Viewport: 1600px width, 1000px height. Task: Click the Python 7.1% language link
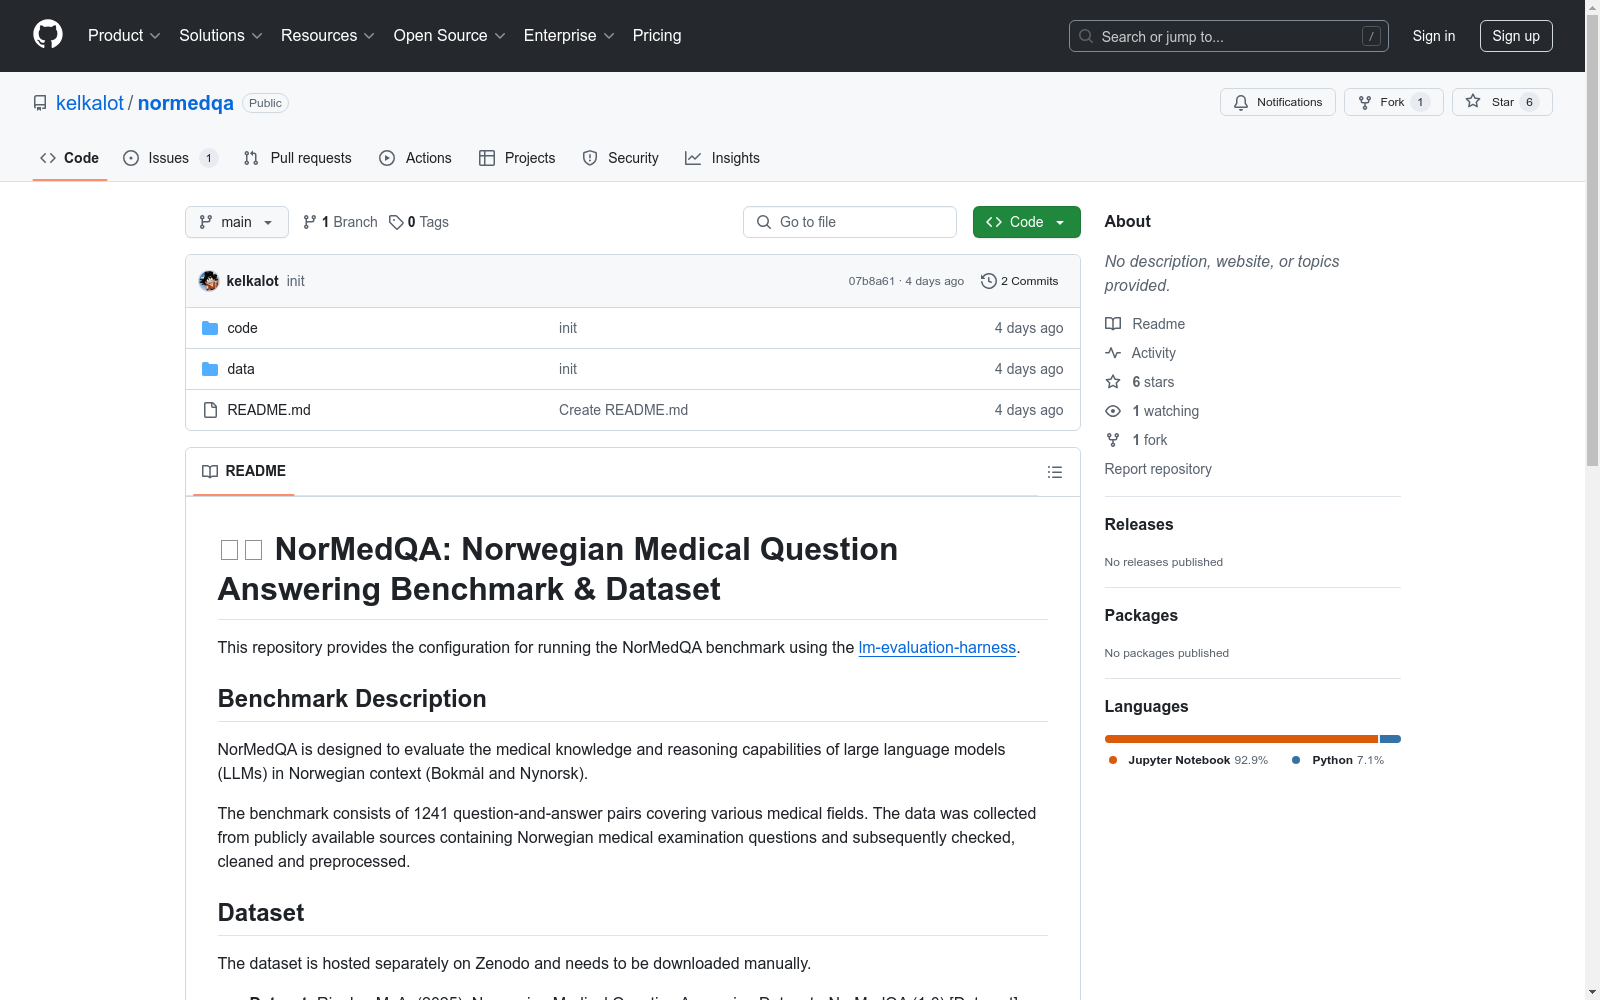(1338, 760)
